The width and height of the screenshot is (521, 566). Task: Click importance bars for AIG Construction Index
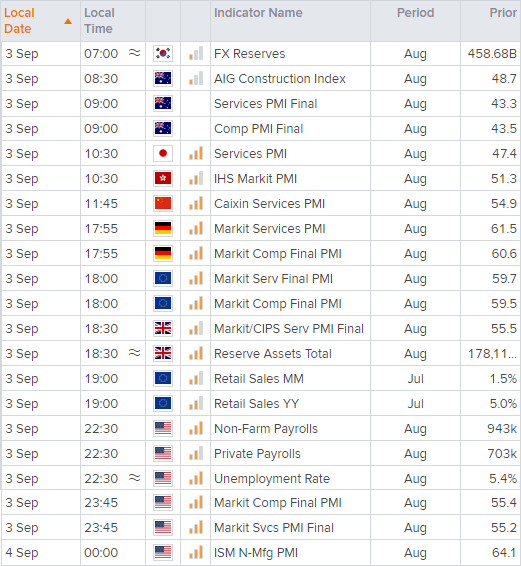pos(196,78)
